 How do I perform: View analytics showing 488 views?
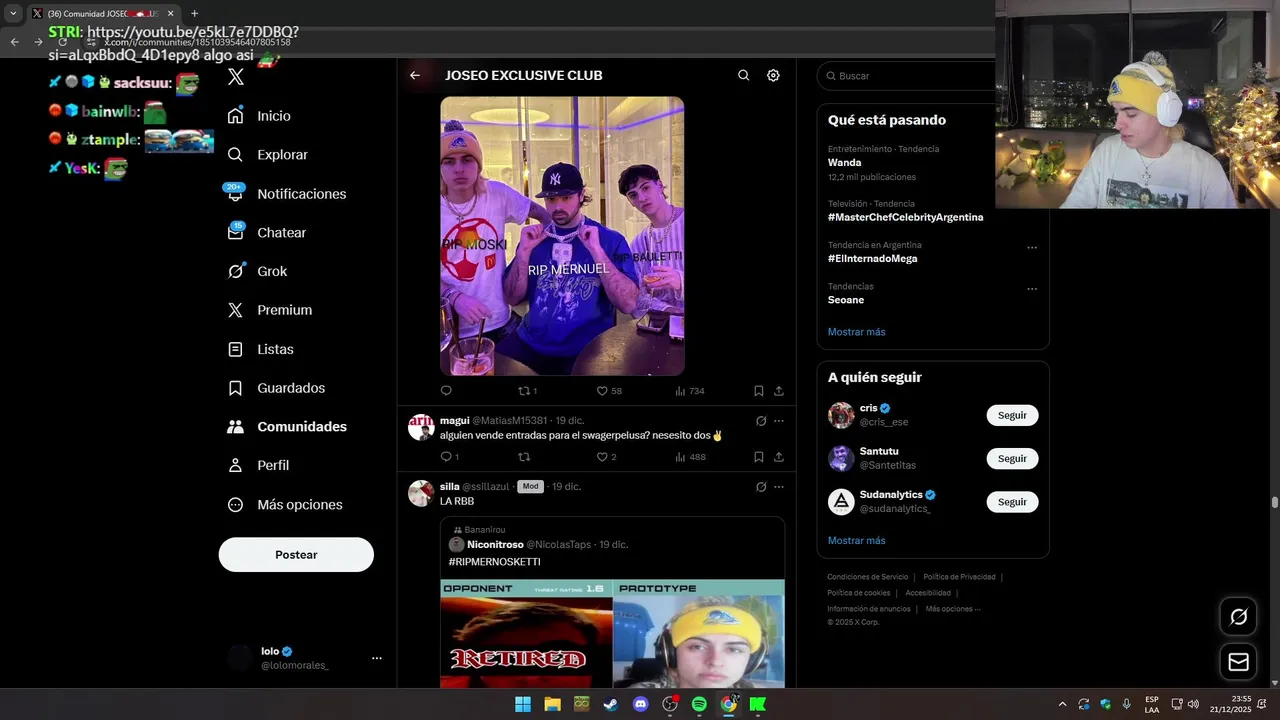coord(689,457)
